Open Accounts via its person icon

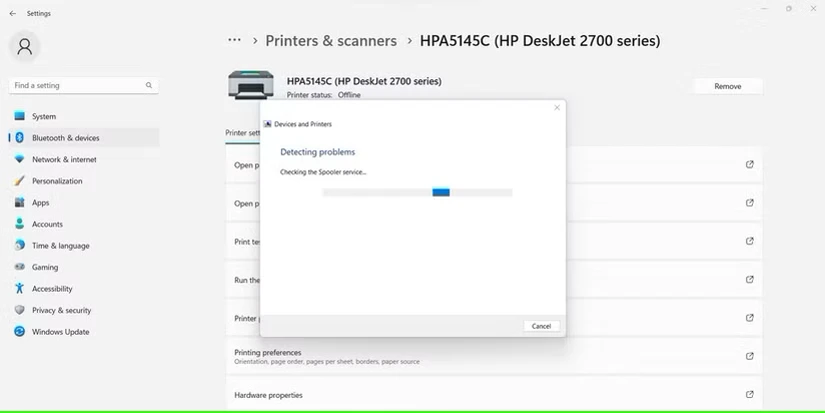[19, 224]
